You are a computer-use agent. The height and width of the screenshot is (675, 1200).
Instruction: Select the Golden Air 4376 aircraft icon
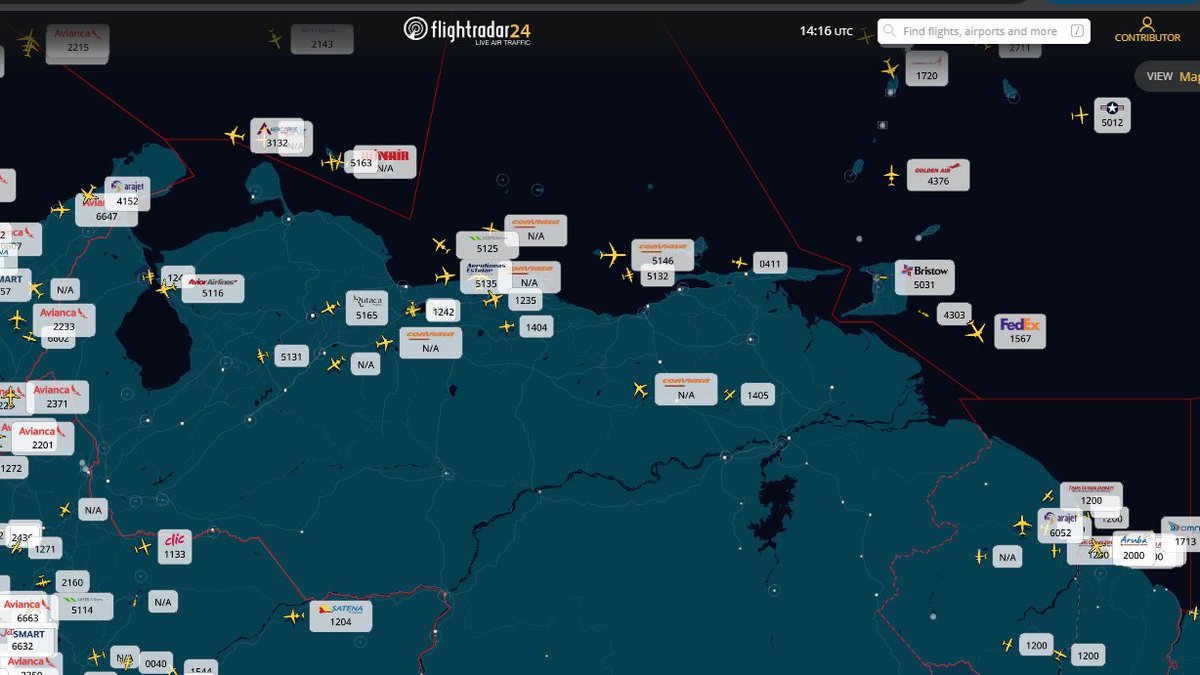point(891,176)
